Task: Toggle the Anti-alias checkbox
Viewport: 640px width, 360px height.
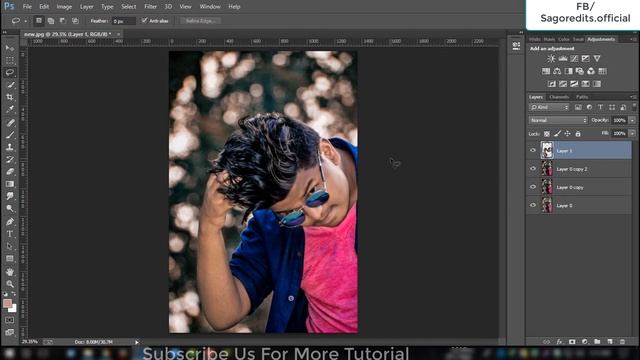Action: tap(144, 20)
